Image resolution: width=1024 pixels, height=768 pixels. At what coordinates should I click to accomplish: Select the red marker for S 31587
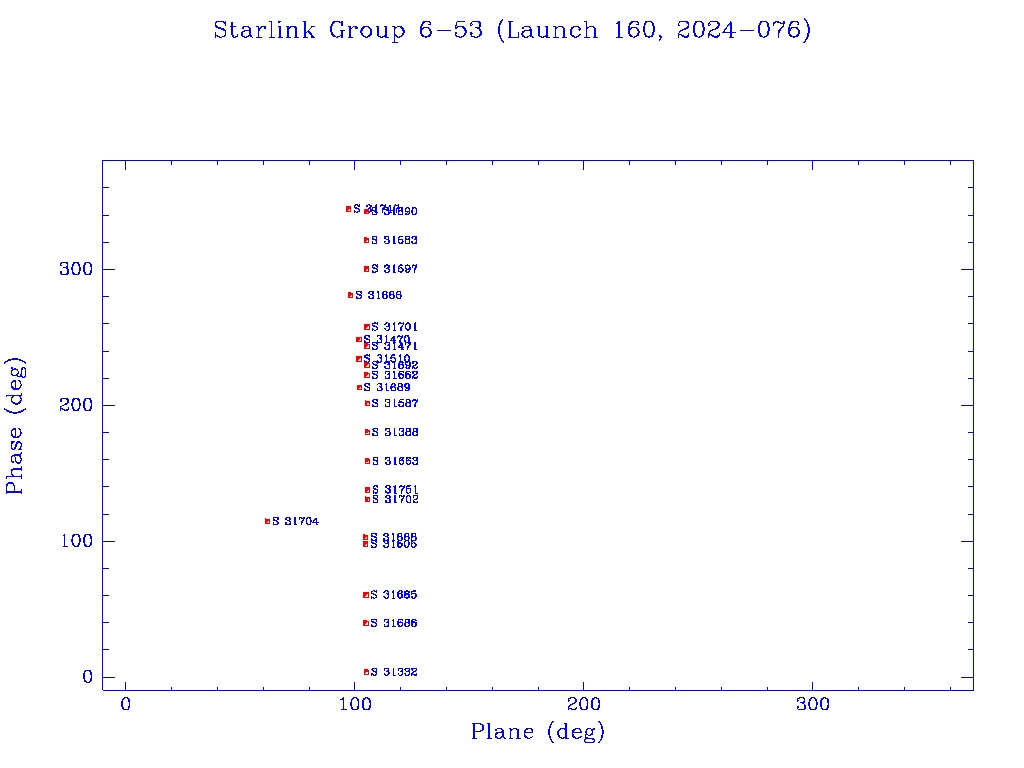(x=367, y=404)
